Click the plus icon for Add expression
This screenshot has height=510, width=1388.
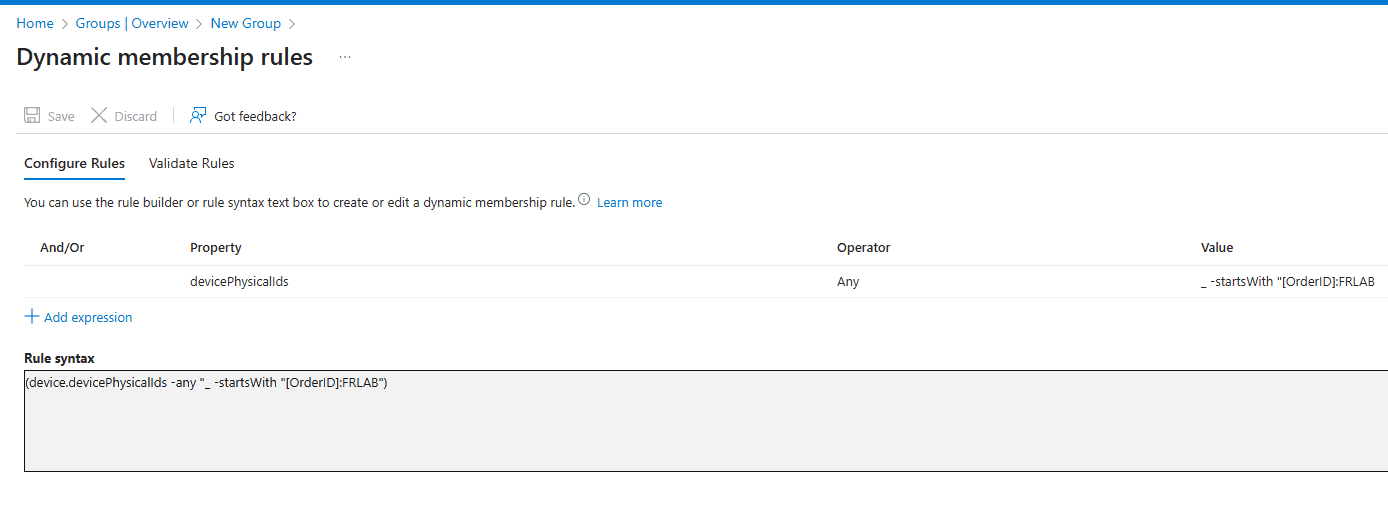[32, 317]
